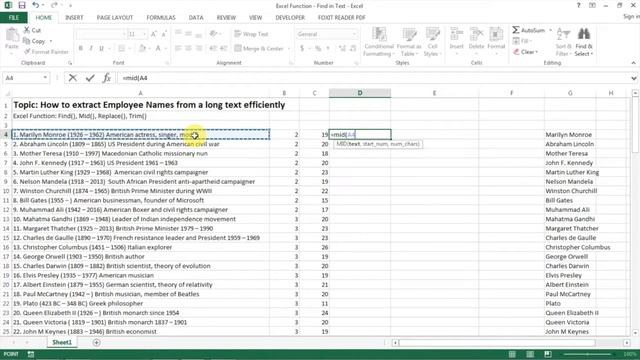Image resolution: width=640 pixels, height=360 pixels.
Task: Open the Clipboard dialog launcher
Action: [70, 63]
